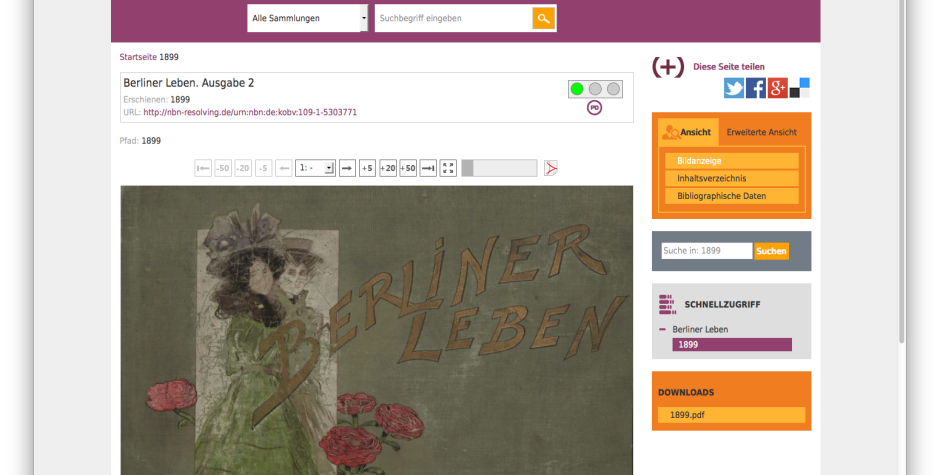This screenshot has width=940, height=475.
Task: Go to the next page arrow
Action: (x=347, y=169)
